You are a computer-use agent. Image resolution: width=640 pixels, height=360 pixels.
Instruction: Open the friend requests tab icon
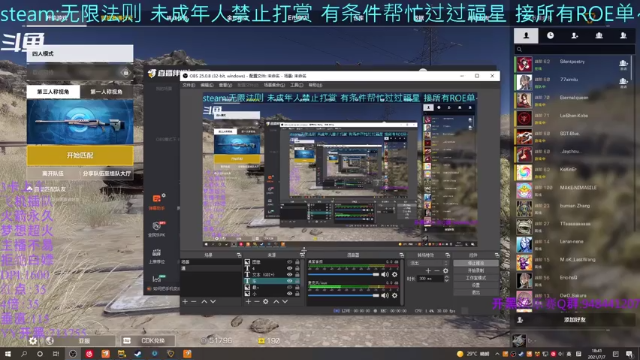click(574, 36)
